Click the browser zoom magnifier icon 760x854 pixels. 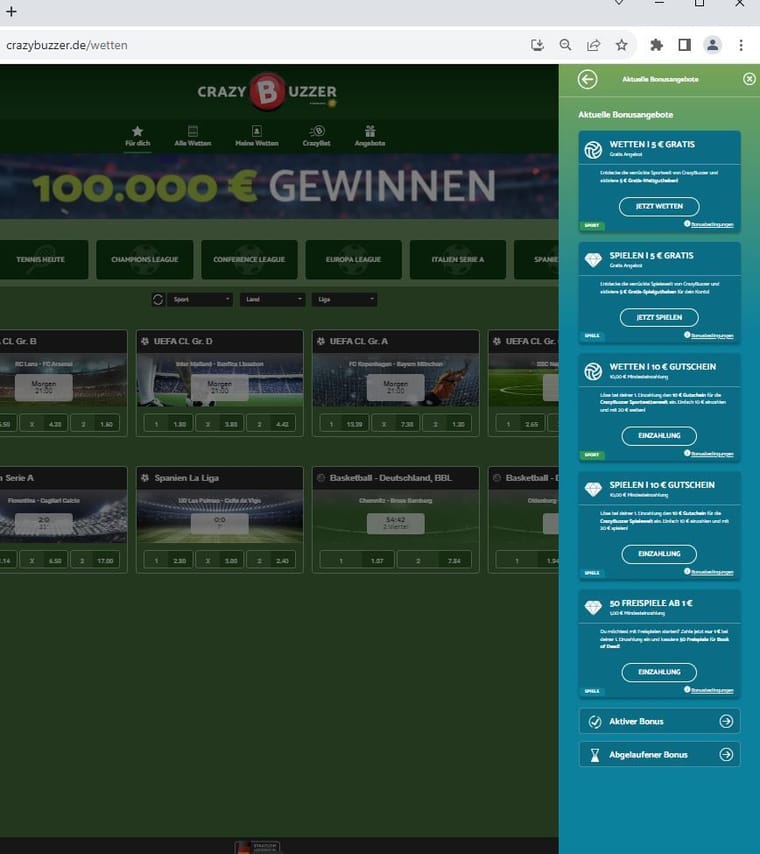point(566,45)
